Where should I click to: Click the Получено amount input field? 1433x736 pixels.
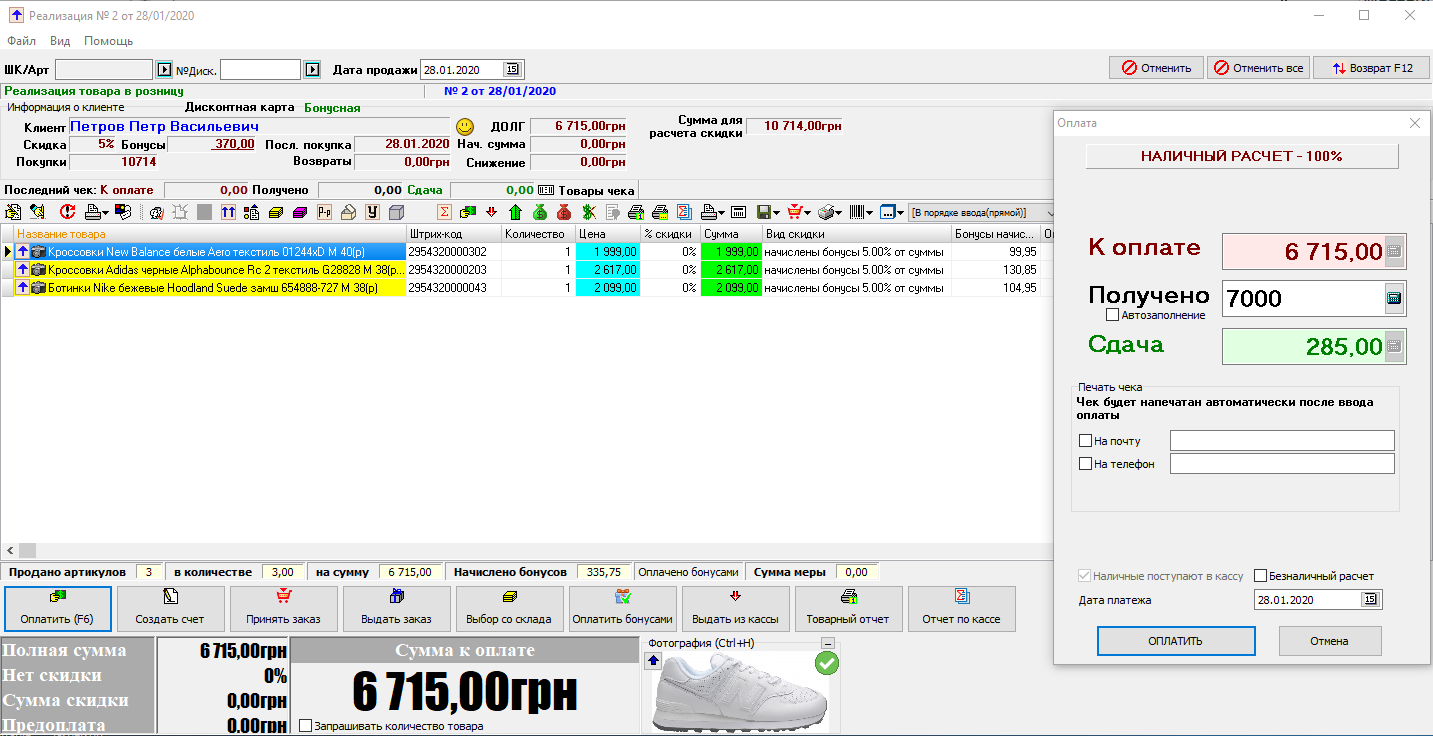click(1300, 298)
